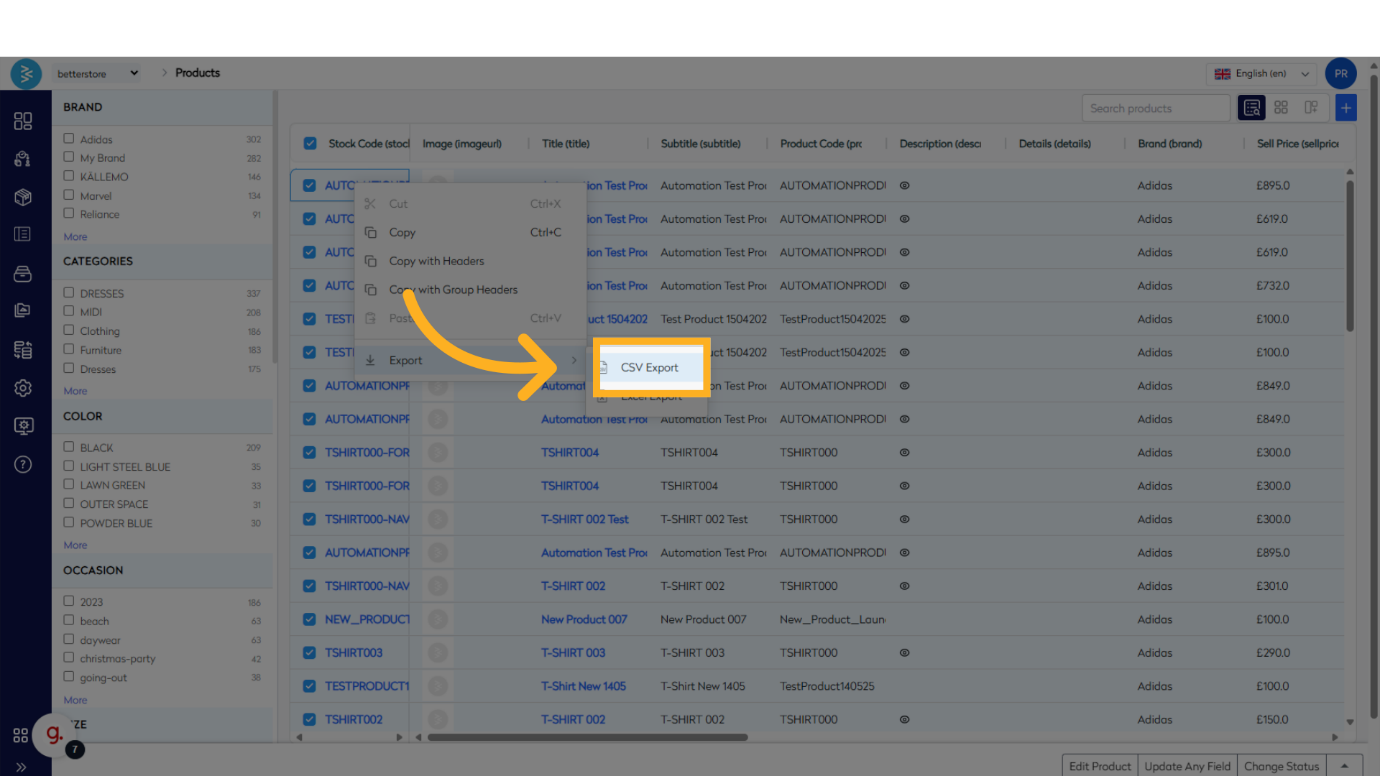Click the blue plus add product button
The height and width of the screenshot is (776, 1380).
1346,108
